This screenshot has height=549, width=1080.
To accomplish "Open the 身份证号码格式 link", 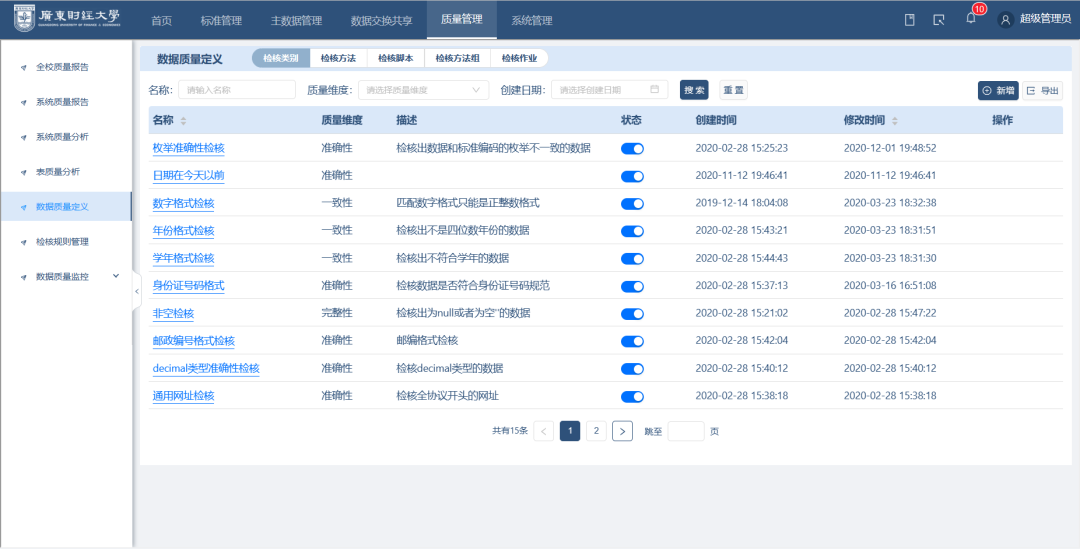I will pyautogui.click(x=188, y=286).
